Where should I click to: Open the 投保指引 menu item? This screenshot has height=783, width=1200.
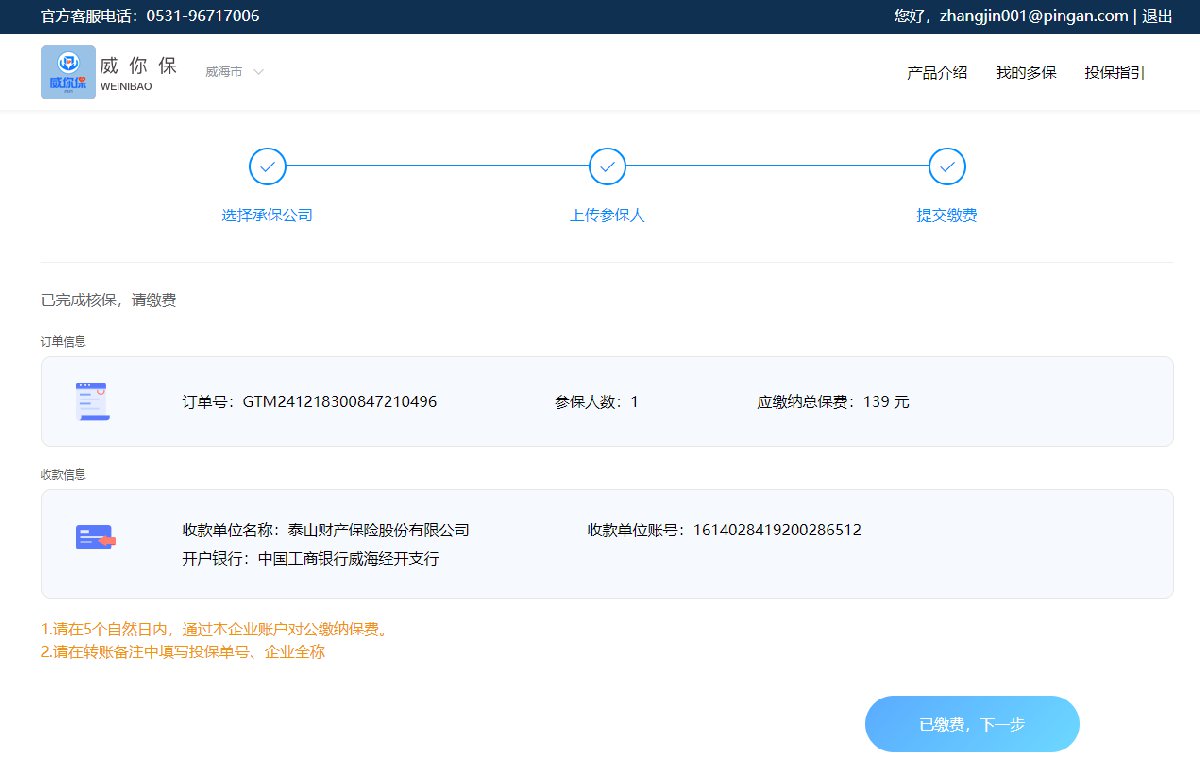click(1114, 73)
